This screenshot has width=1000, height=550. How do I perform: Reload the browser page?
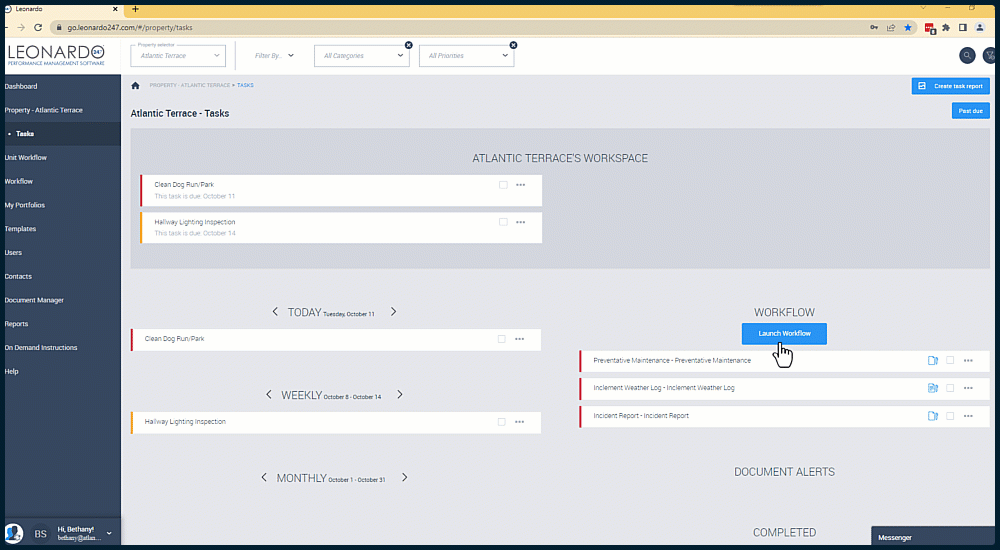click(38, 27)
